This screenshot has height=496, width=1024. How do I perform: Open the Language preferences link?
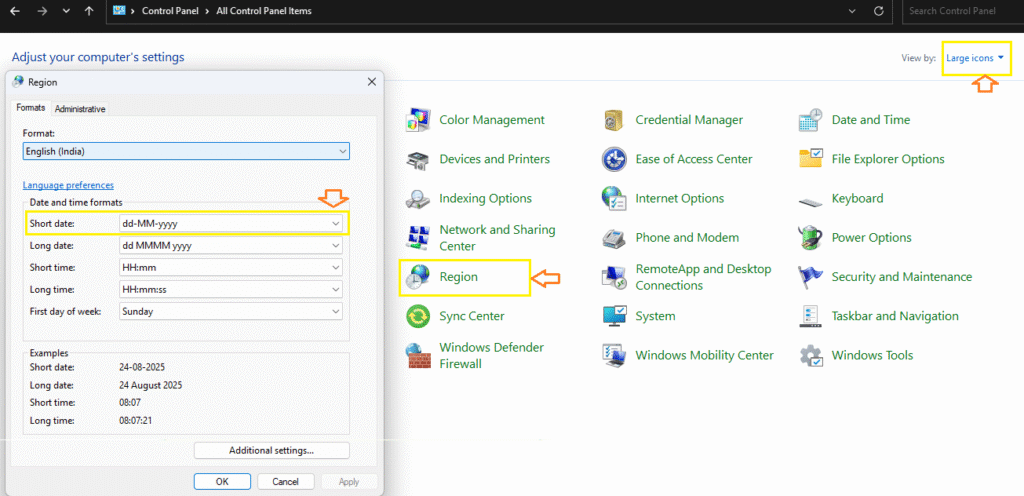(x=68, y=185)
